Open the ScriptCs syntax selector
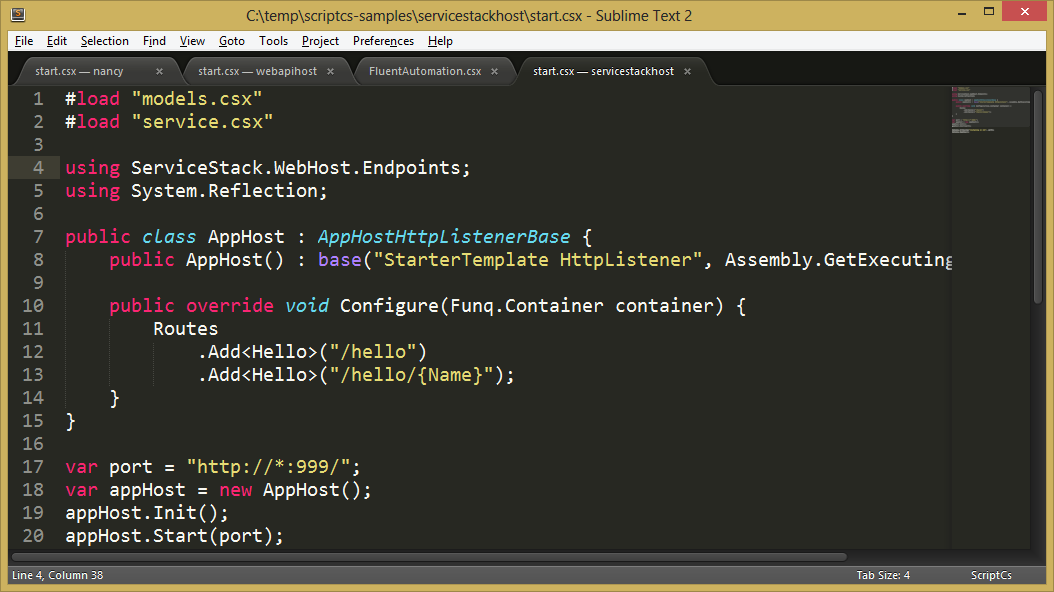 click(991, 575)
